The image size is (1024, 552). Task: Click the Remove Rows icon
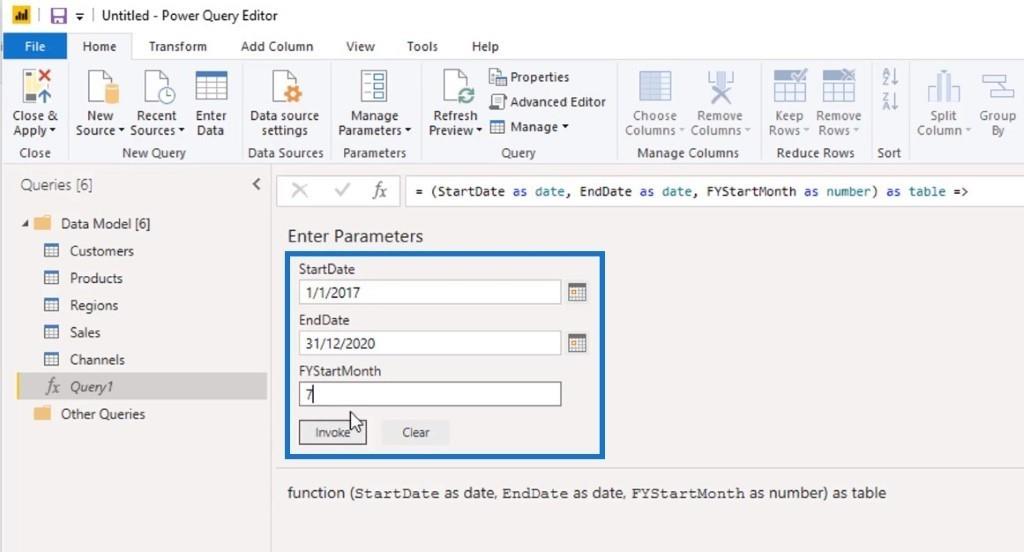point(839,86)
